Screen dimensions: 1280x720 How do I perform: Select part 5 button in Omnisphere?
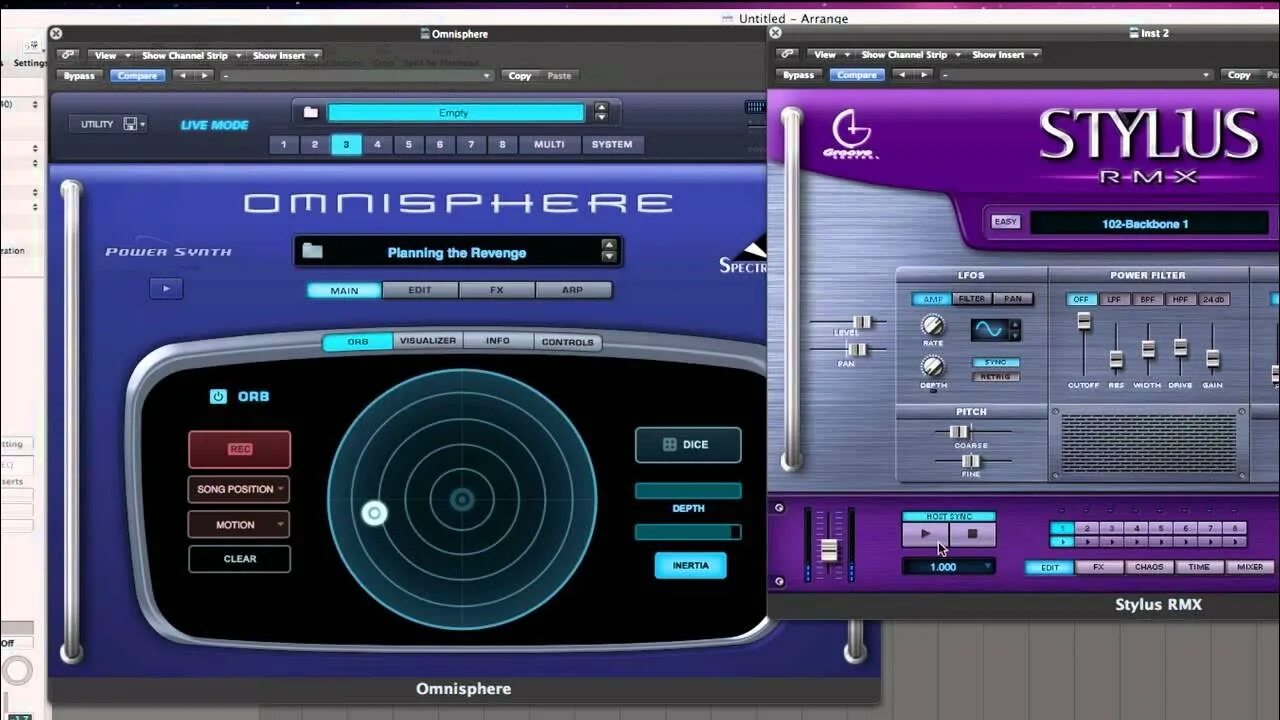coord(408,144)
